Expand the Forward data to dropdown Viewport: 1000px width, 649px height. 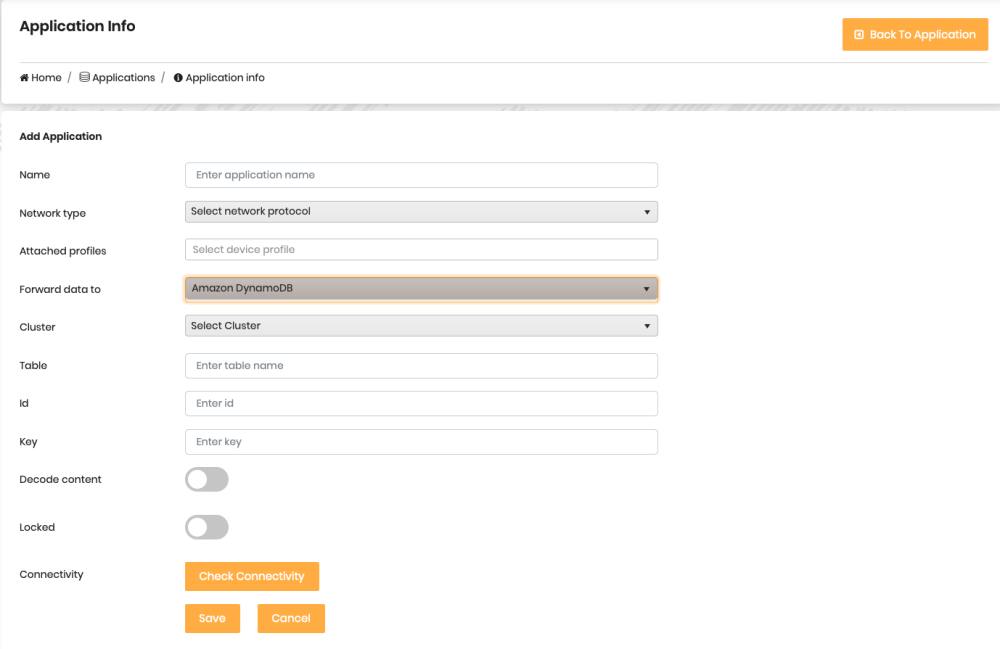(x=421, y=289)
